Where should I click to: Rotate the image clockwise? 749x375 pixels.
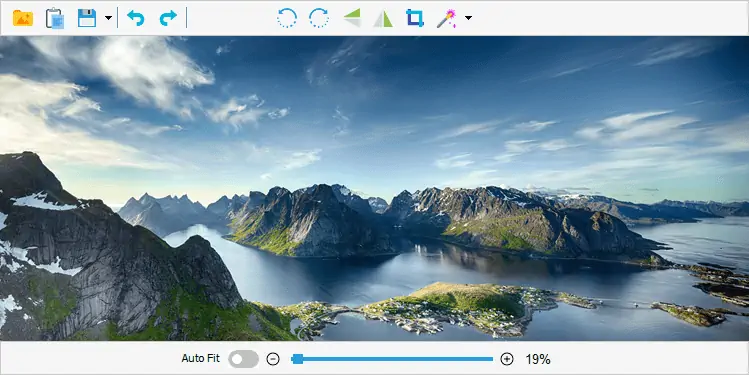[x=319, y=18]
